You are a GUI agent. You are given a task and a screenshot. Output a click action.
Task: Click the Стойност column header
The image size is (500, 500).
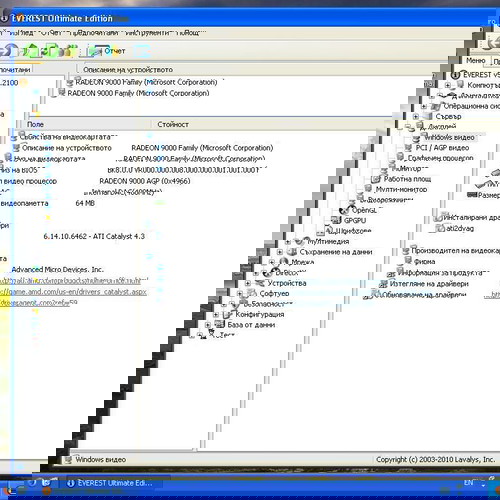pos(173,124)
